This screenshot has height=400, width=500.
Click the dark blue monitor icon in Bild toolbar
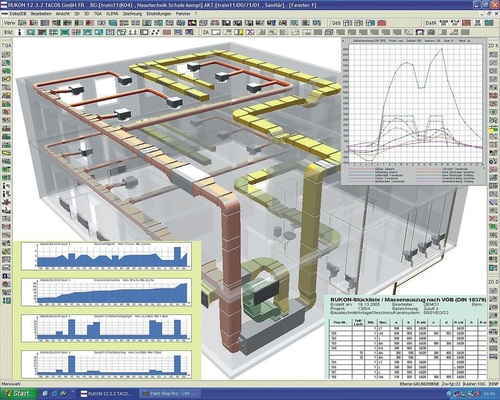tap(189, 32)
